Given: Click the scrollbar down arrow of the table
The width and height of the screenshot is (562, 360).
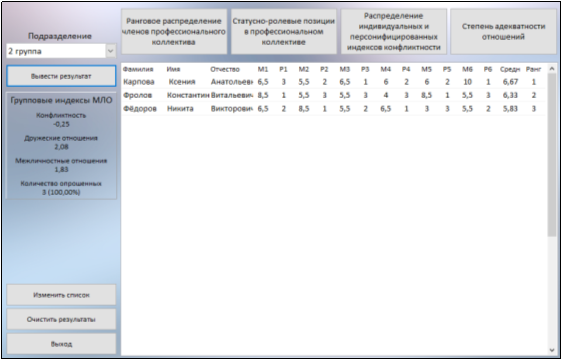Looking at the screenshot, I should point(552,350).
